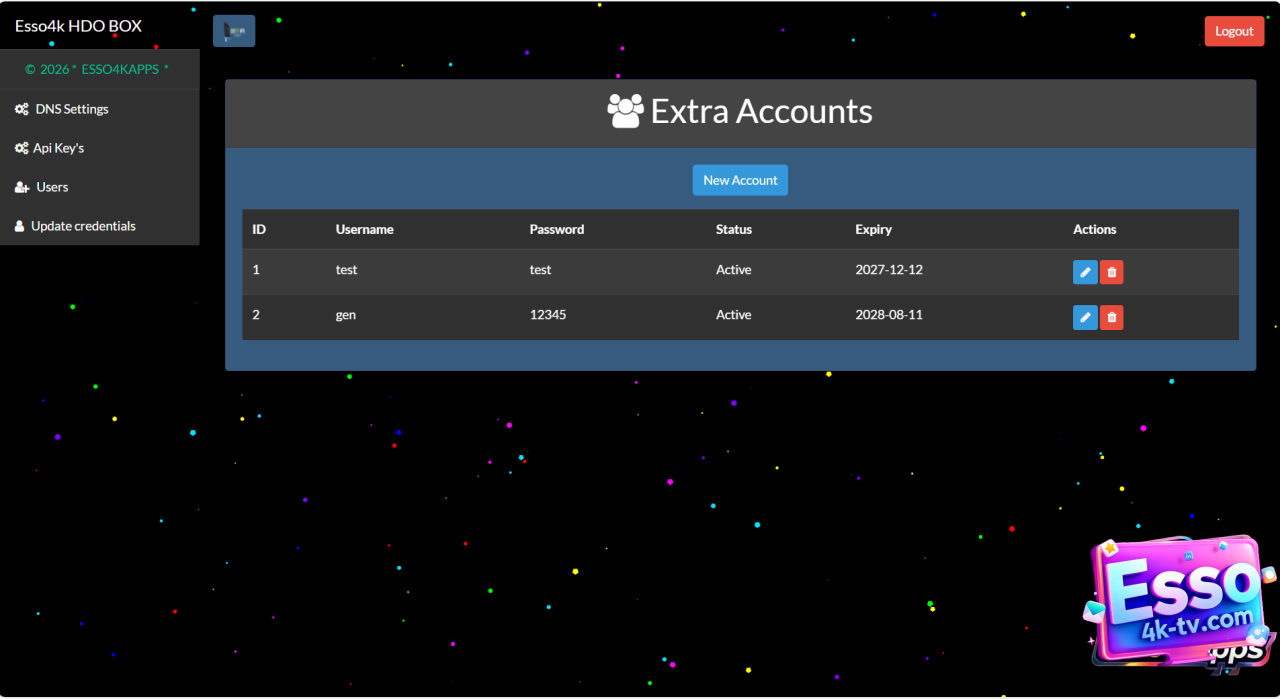Open DNS Settings in the sidebar

pyautogui.click(x=71, y=109)
